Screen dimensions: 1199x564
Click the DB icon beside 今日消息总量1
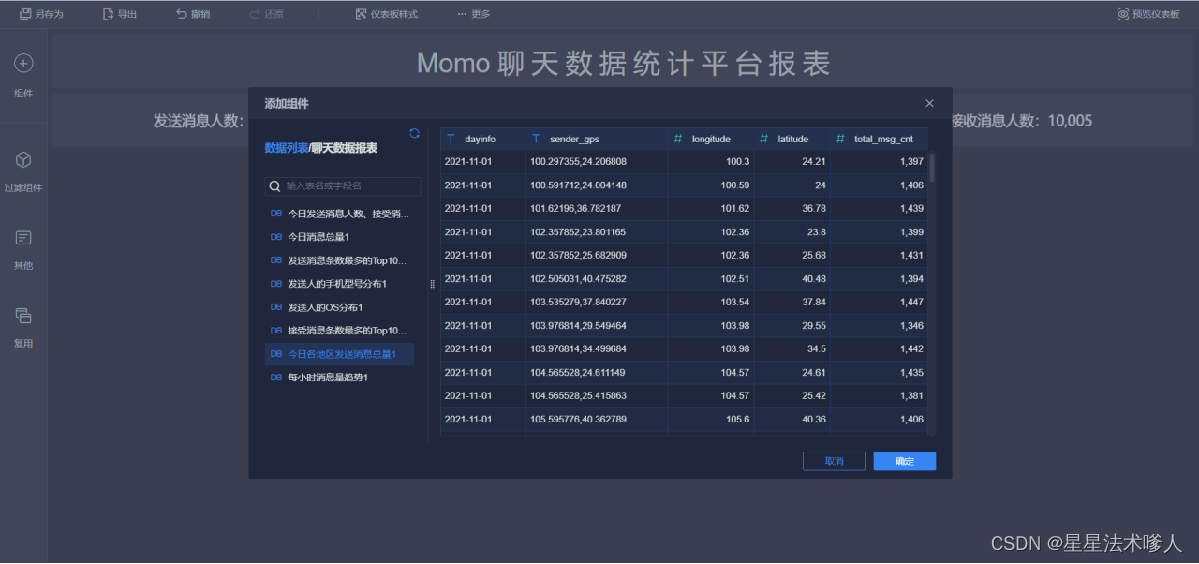point(277,237)
